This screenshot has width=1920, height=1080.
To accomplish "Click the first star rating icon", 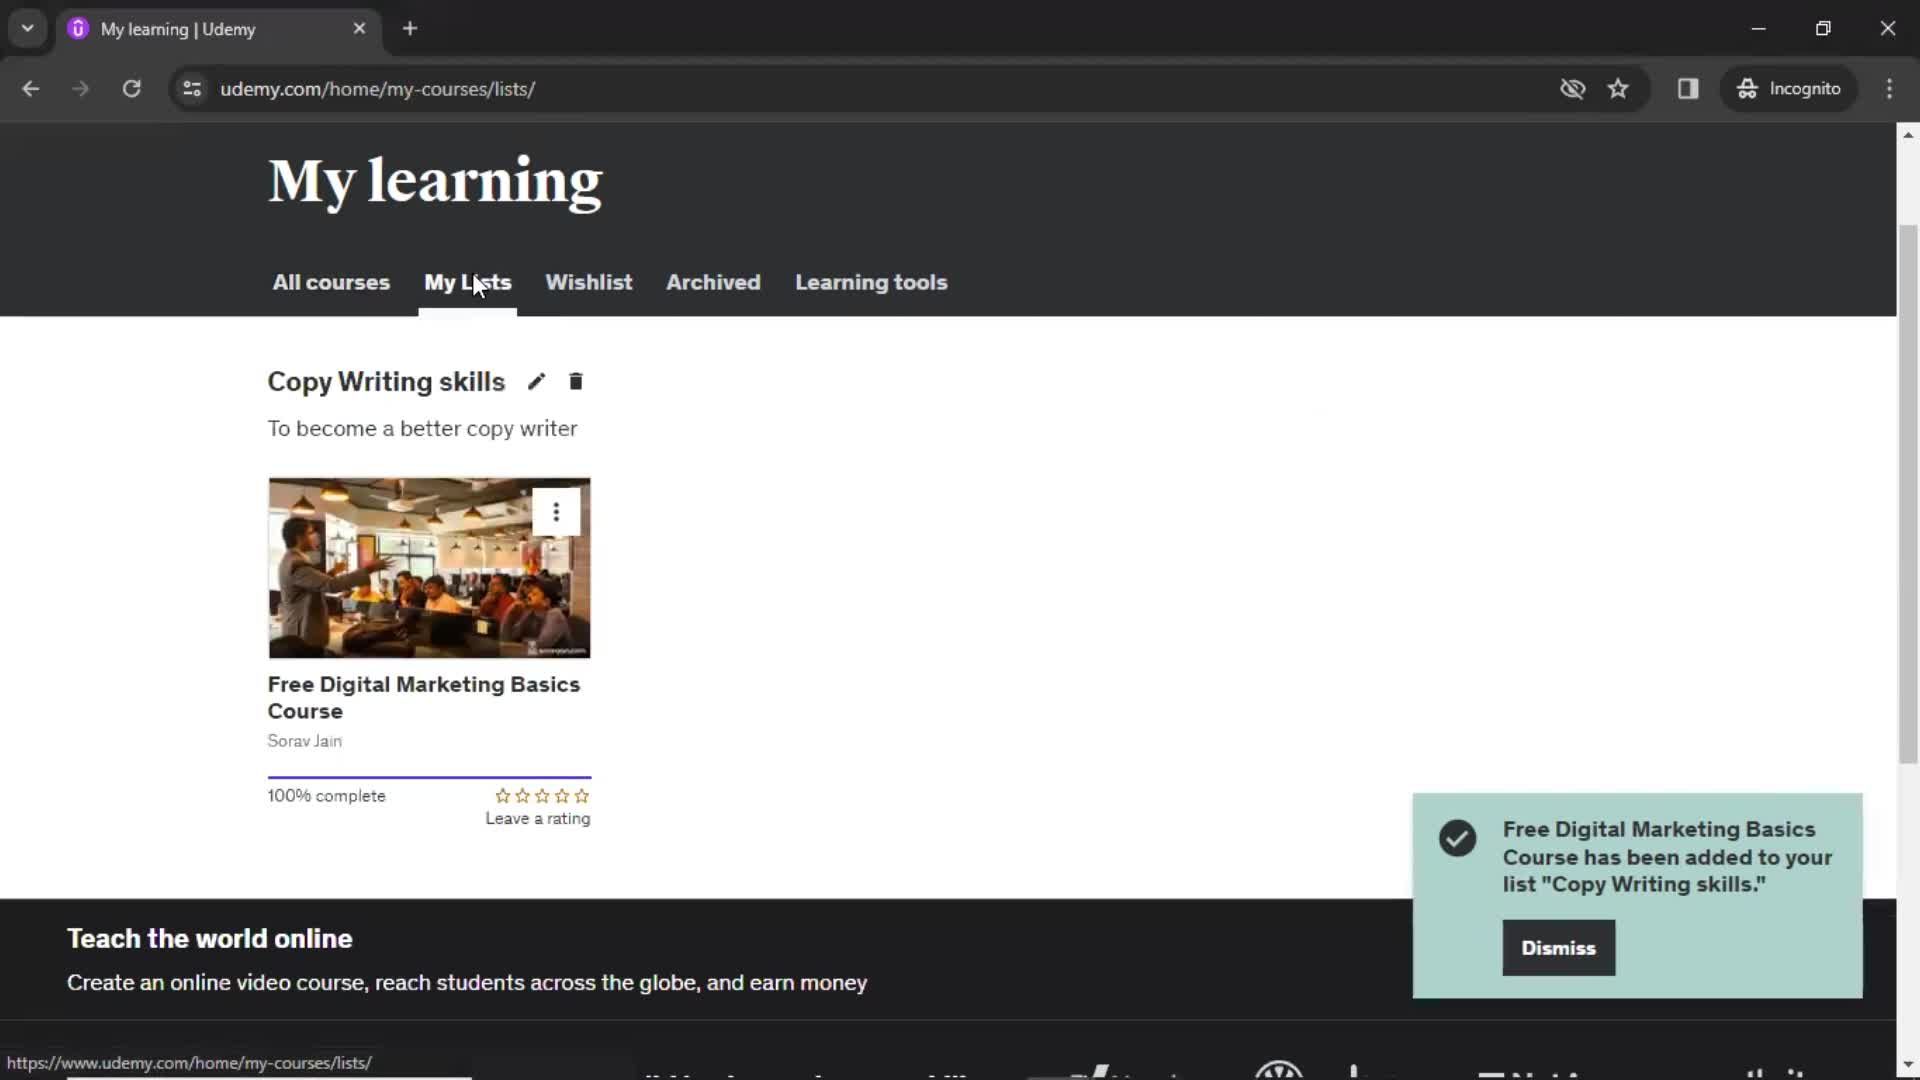I will (501, 795).
